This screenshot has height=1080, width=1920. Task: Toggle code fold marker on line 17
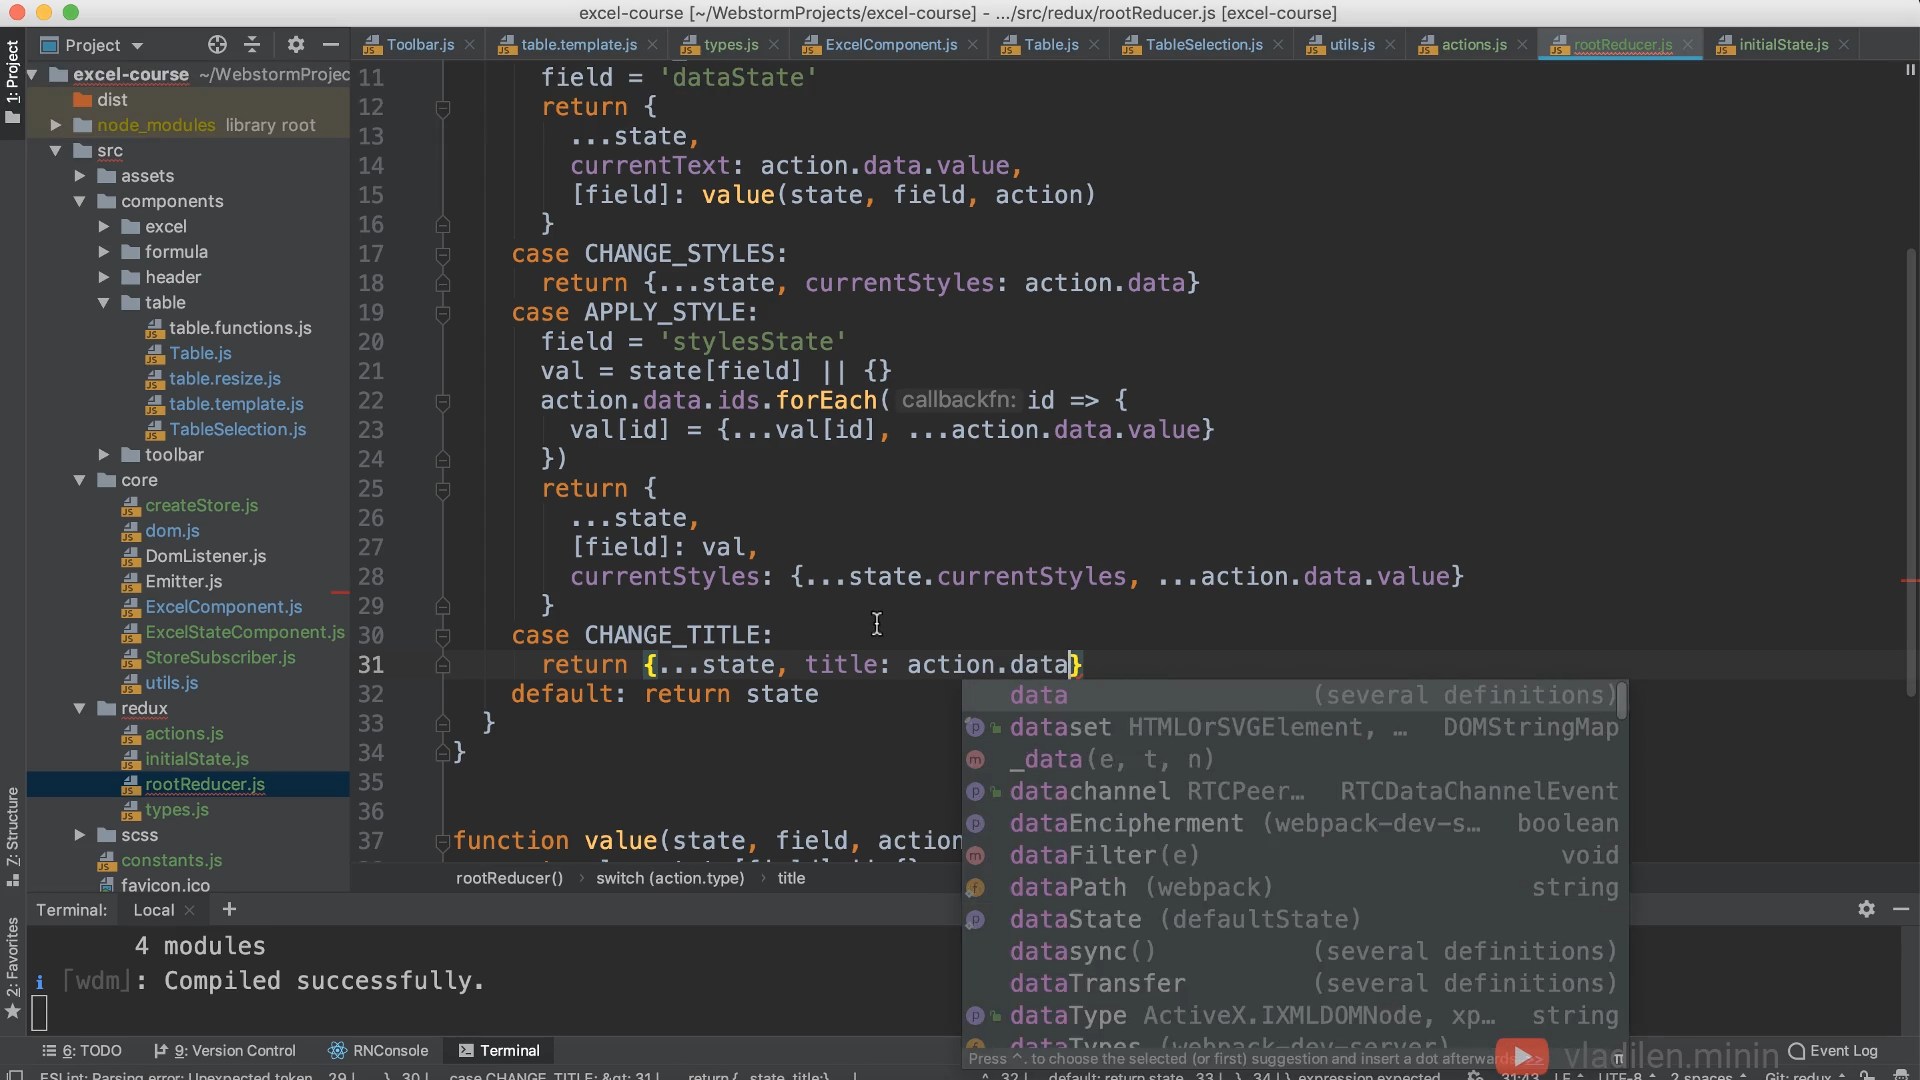443,255
